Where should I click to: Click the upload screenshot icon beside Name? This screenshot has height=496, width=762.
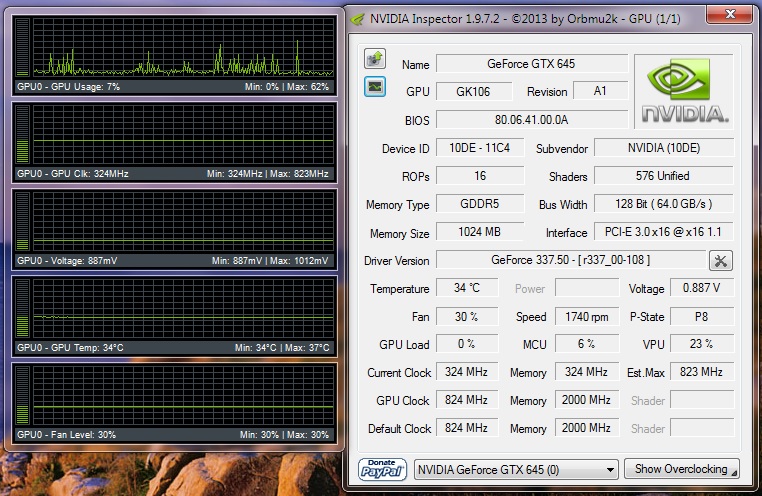(375, 59)
